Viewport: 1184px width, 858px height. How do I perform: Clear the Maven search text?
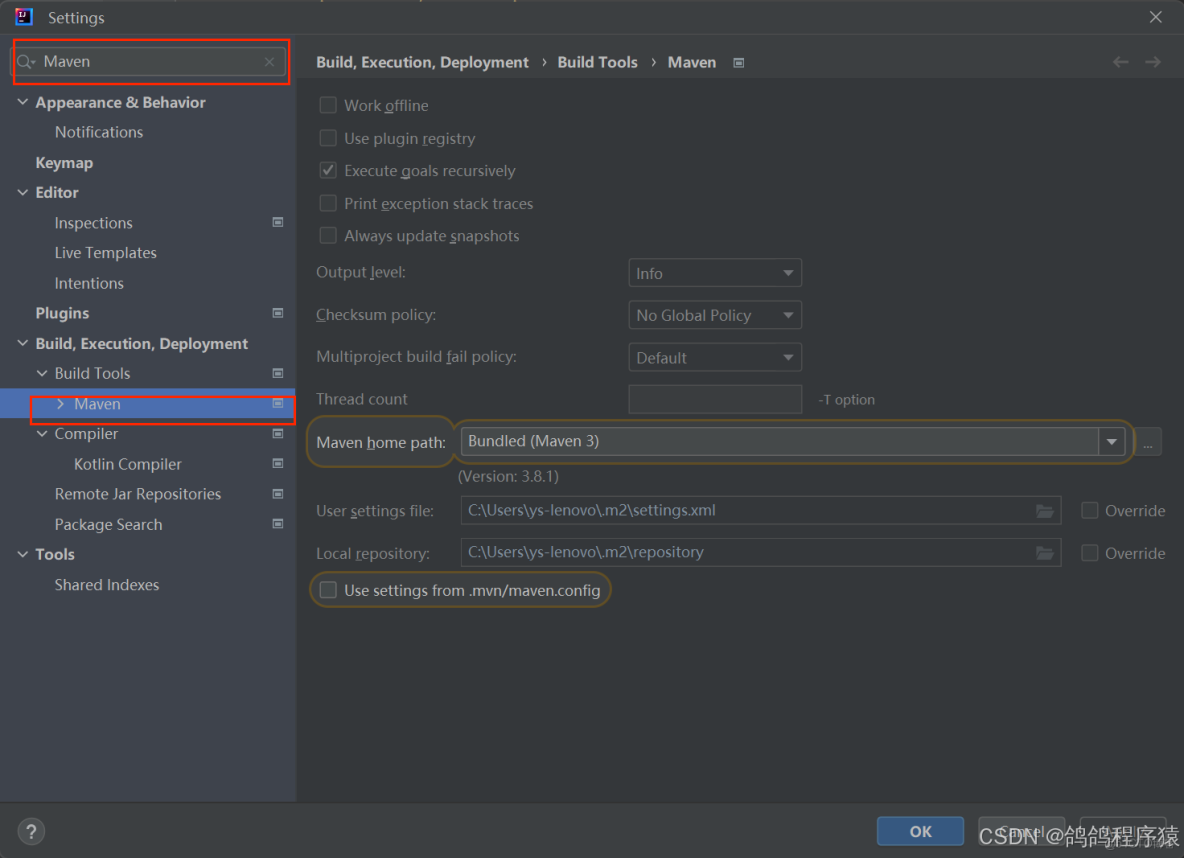pyautogui.click(x=269, y=62)
